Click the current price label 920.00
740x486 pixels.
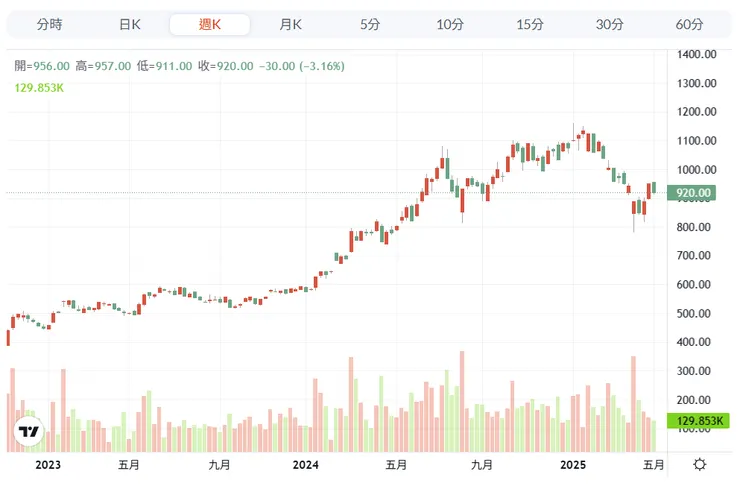tap(693, 193)
